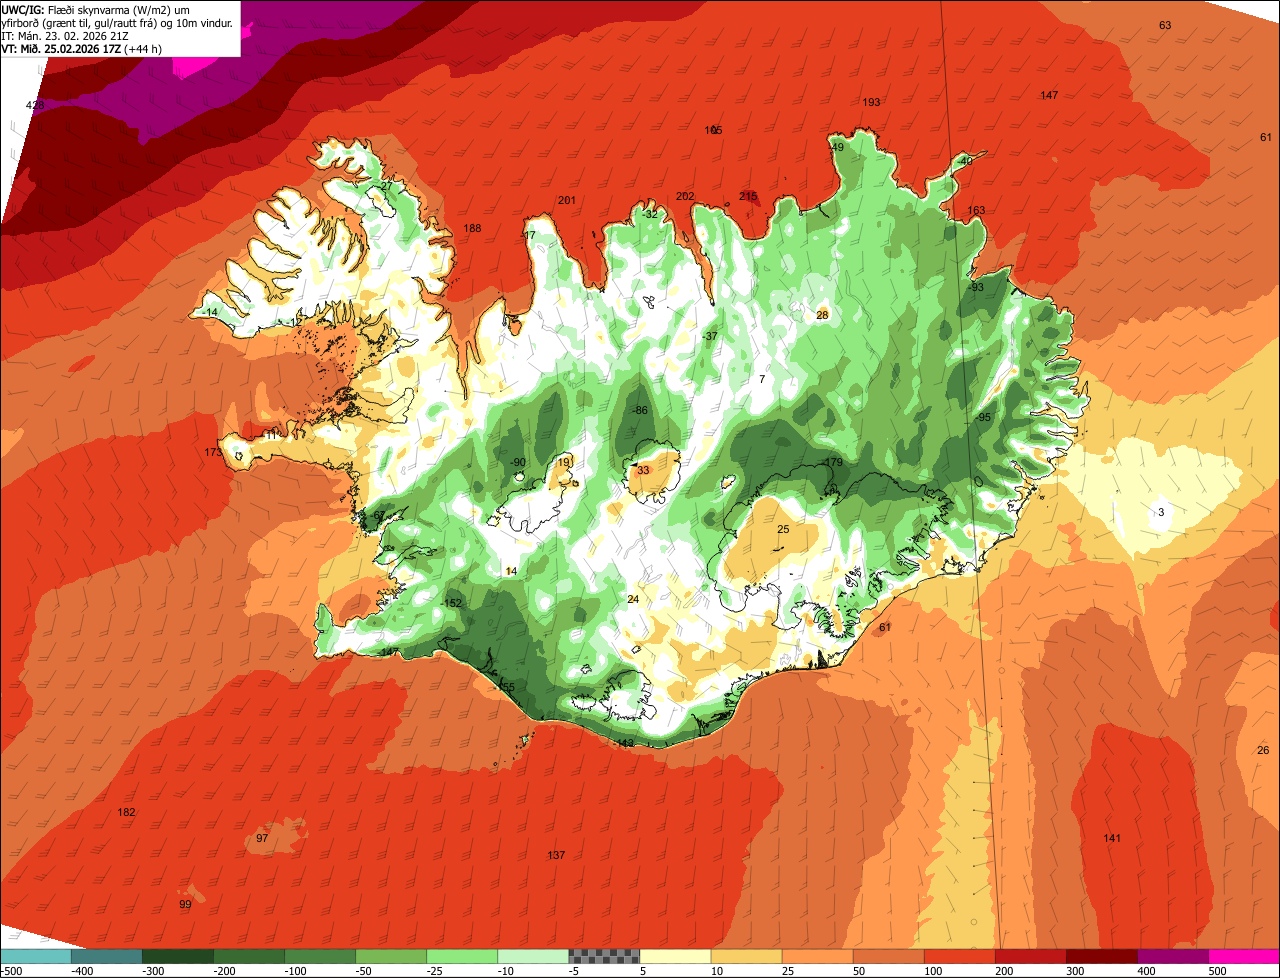
Task: Select the magenta legend swatch between 400 and 500
Action: pyautogui.click(x=1173, y=957)
